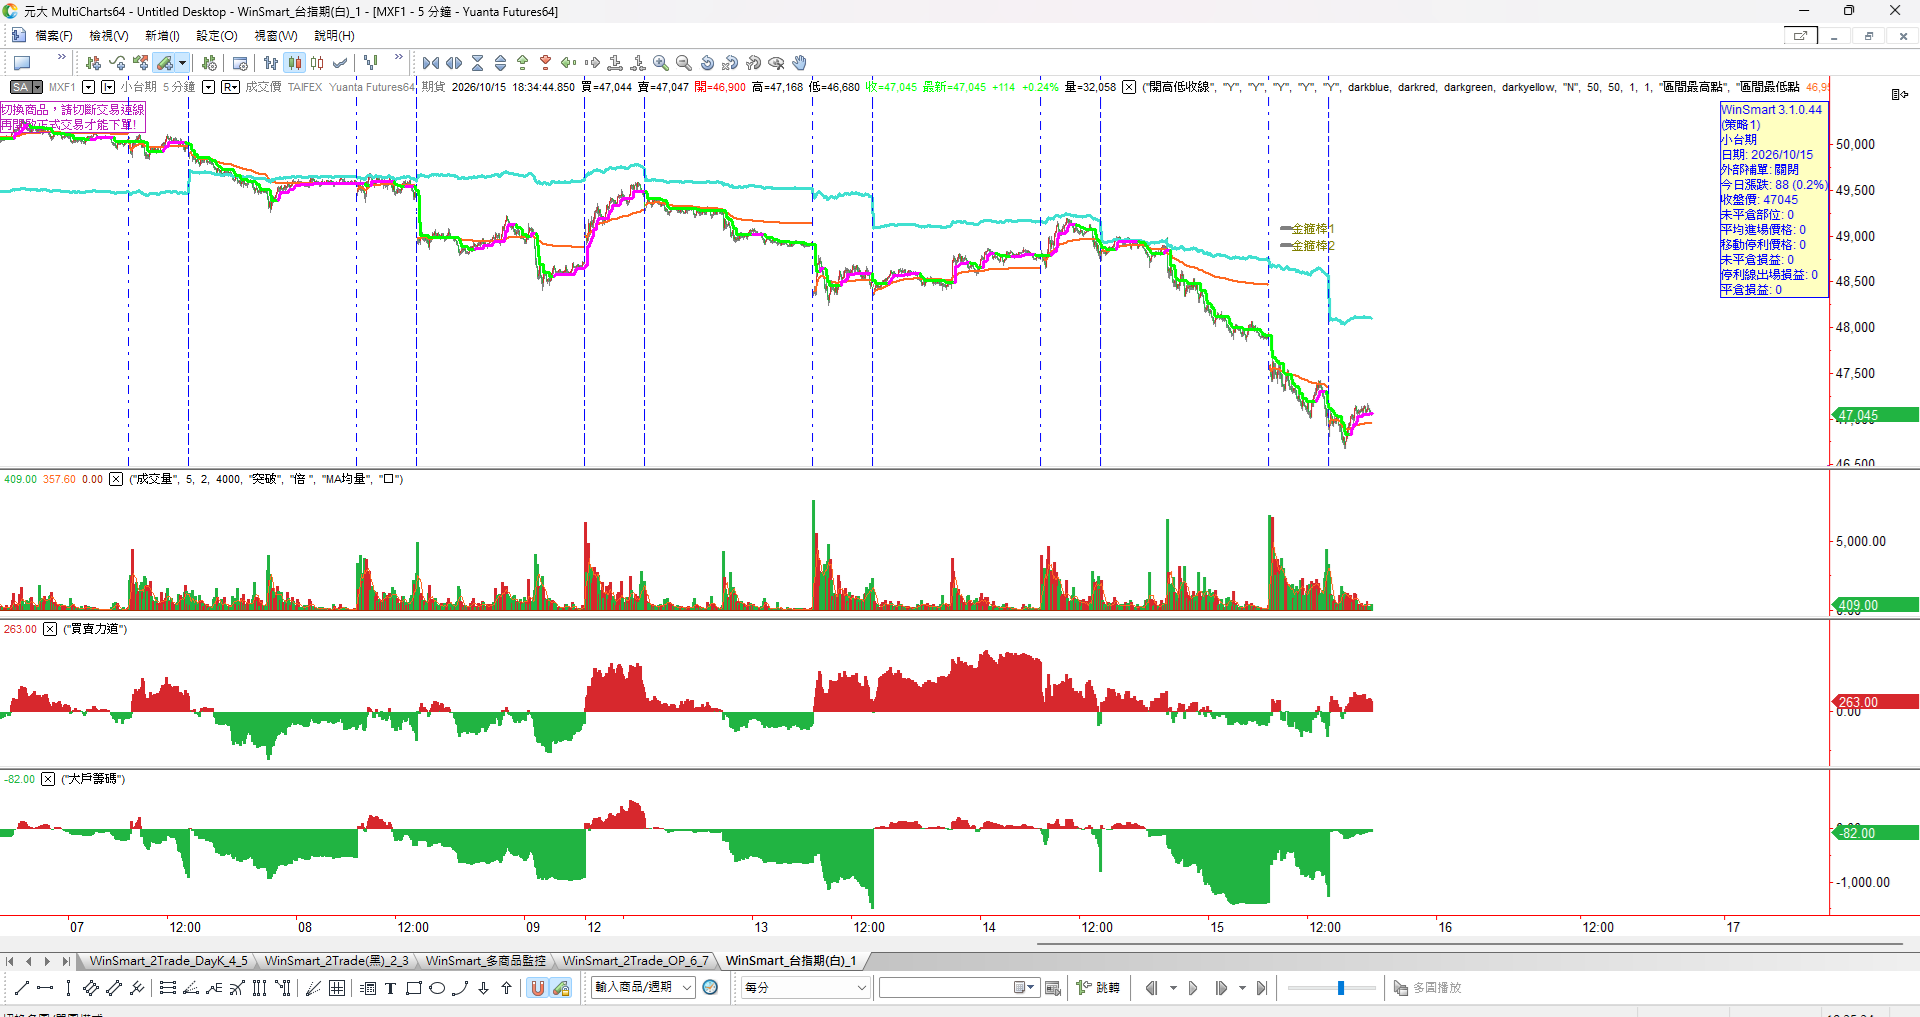This screenshot has height=1017, width=1920.
Task: Select the vertical line drawing tool
Action: click(67, 988)
